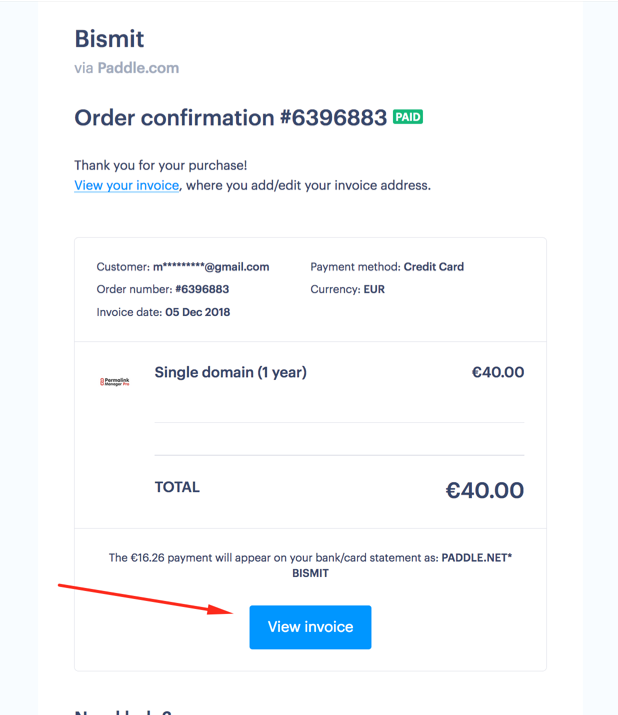Viewport: 618px width, 715px height.
Task: Click the €40.00 item price
Action: (x=498, y=372)
